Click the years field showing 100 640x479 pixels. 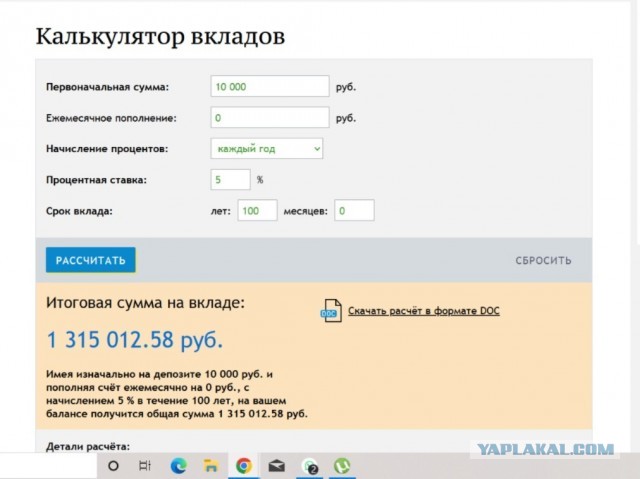coord(258,211)
